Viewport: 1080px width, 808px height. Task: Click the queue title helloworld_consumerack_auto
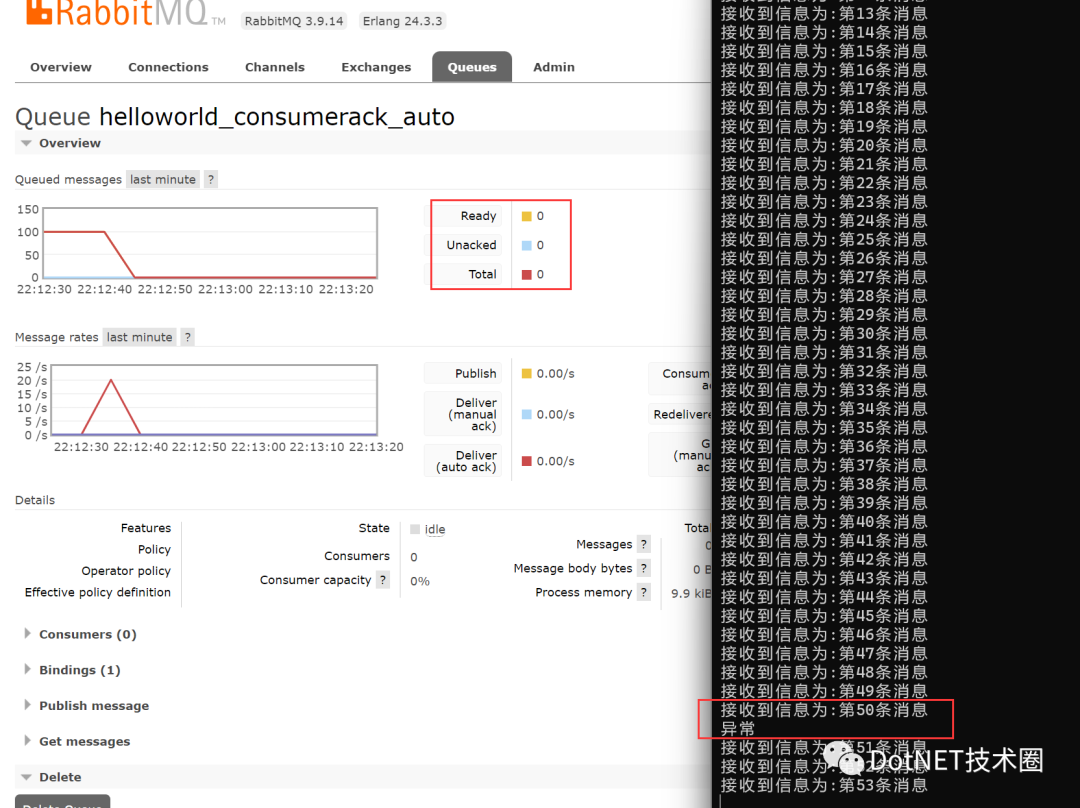point(277,117)
